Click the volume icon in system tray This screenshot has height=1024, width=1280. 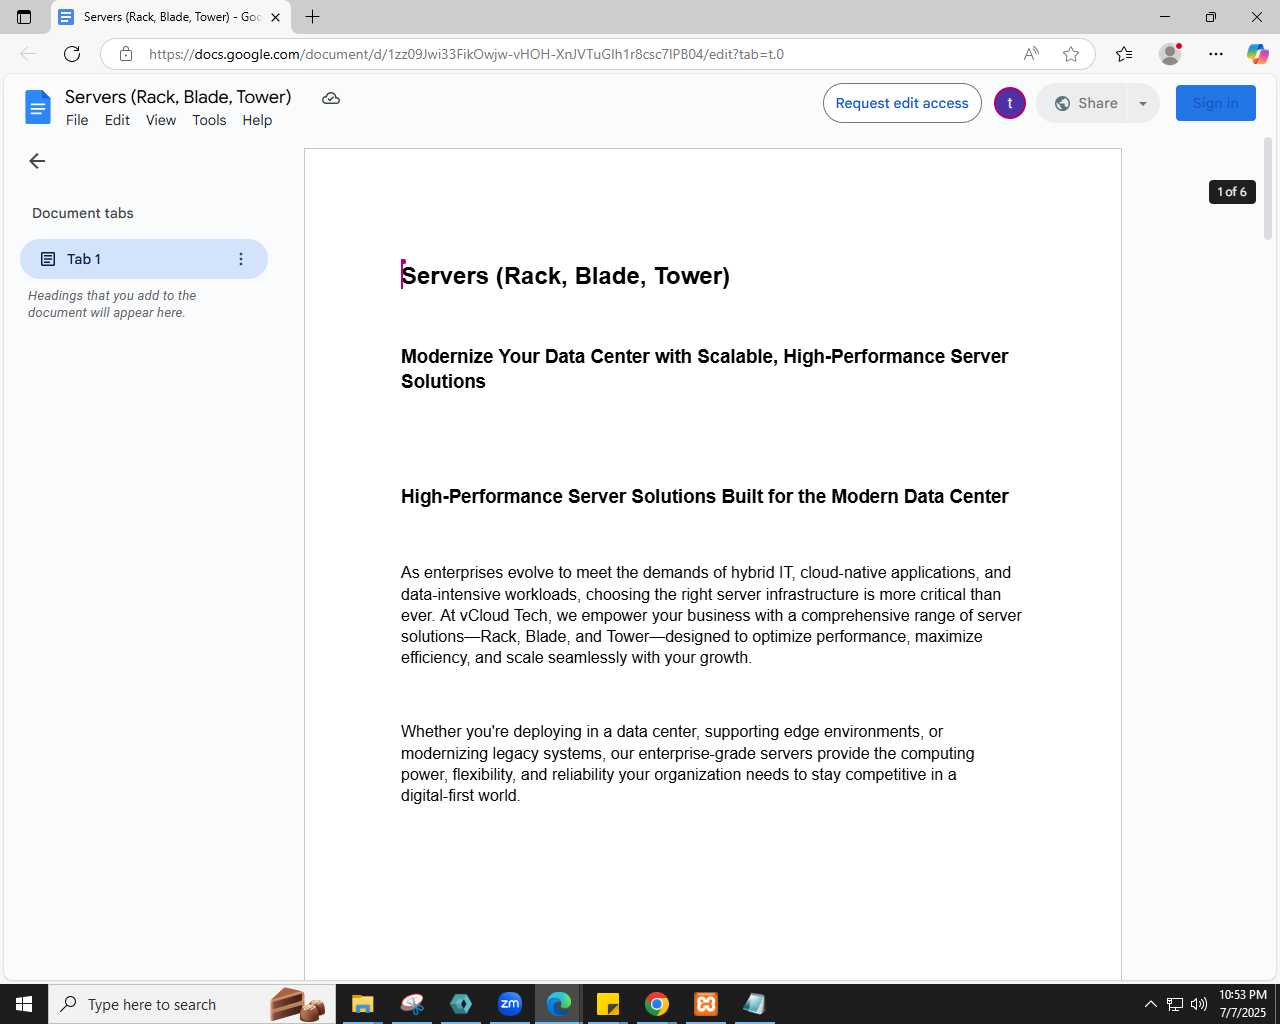(1199, 1004)
